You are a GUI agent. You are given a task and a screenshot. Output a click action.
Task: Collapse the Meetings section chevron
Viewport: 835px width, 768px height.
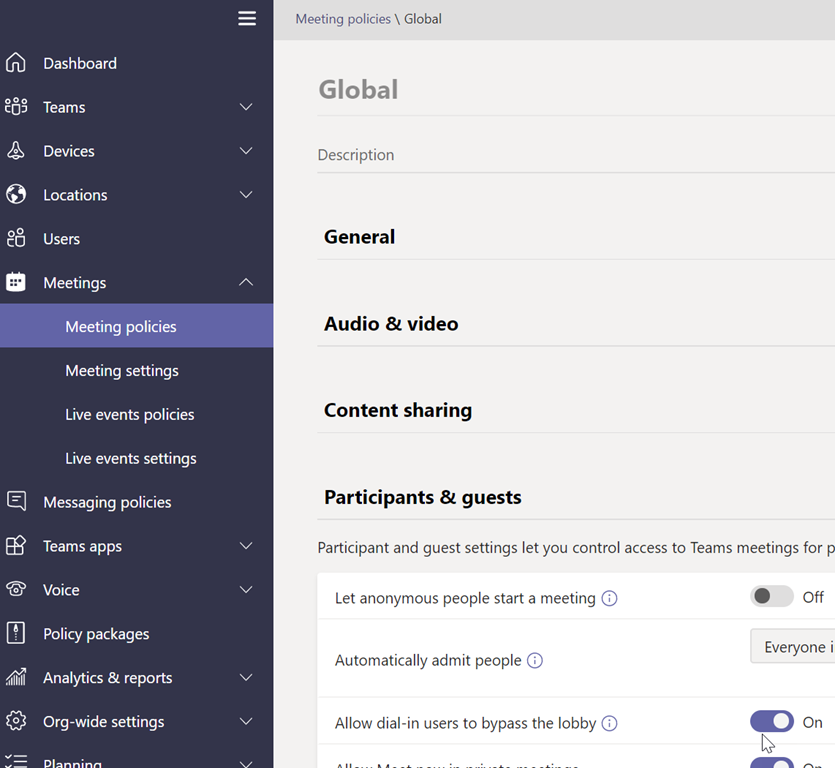246,282
